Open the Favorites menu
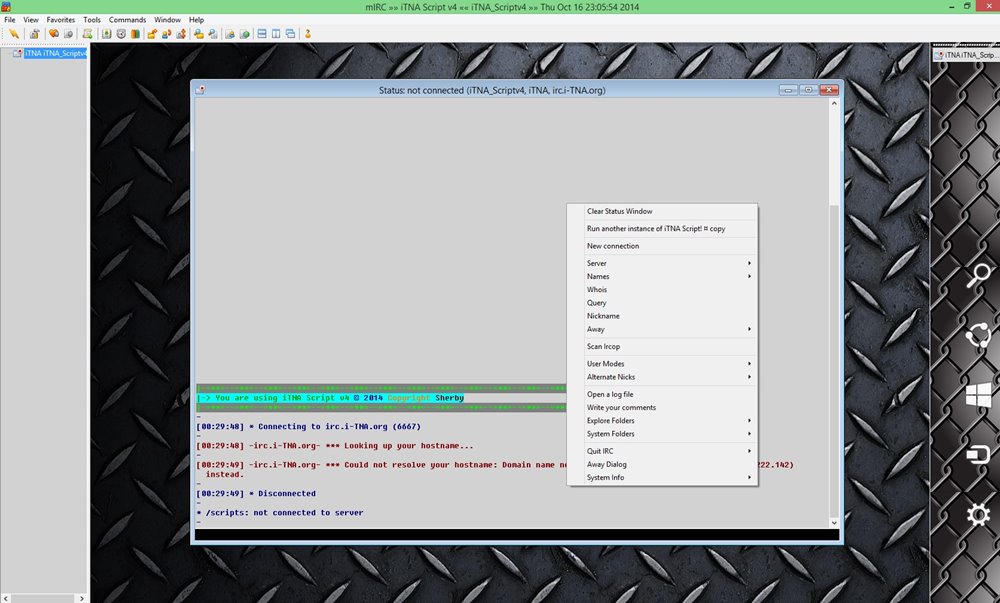The image size is (1000, 603). (x=61, y=20)
